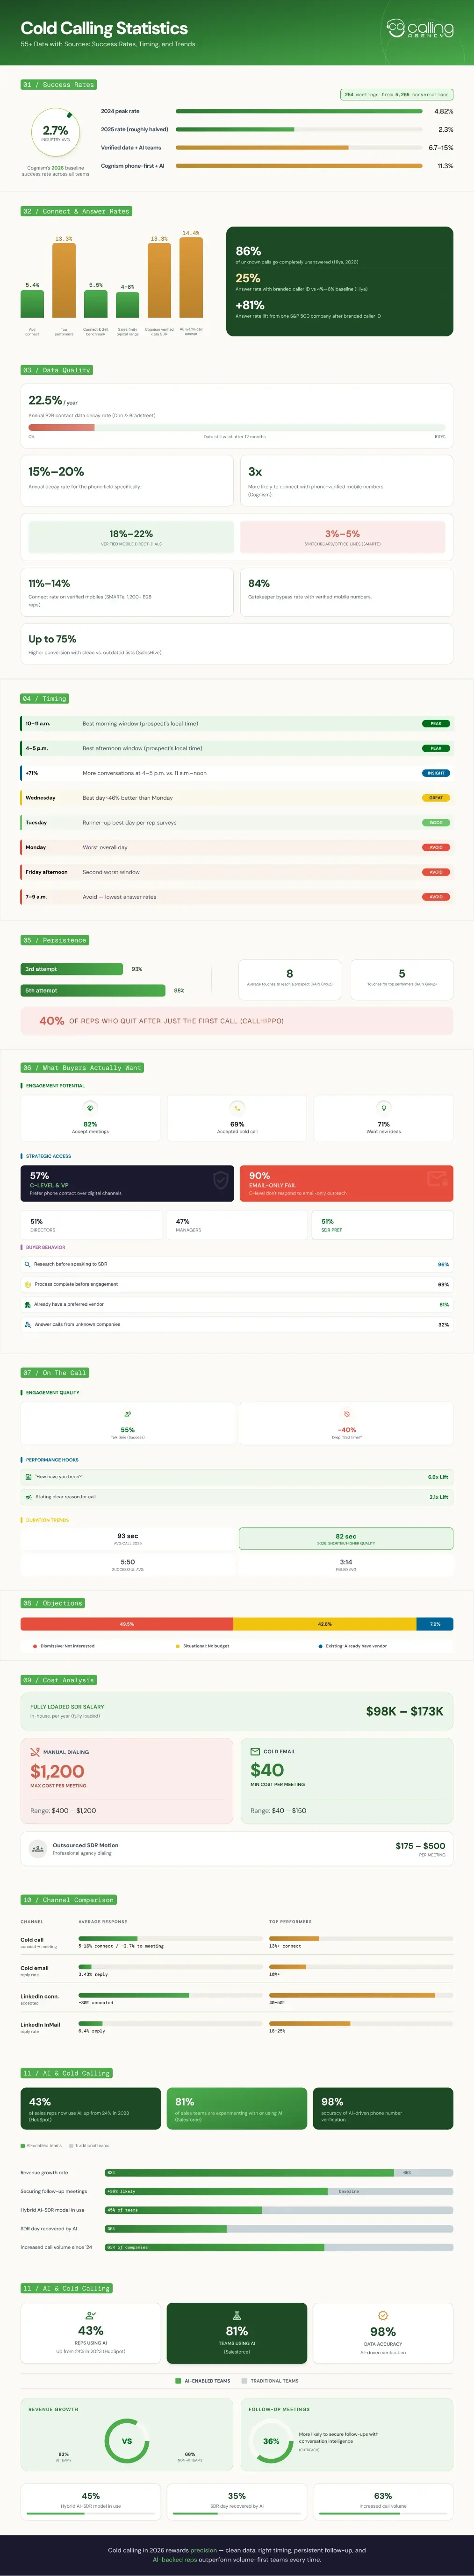The height and width of the screenshot is (2576, 474).
Task: Click the lightbulb icon above 71% Want new ideas
Action: coord(383,1107)
